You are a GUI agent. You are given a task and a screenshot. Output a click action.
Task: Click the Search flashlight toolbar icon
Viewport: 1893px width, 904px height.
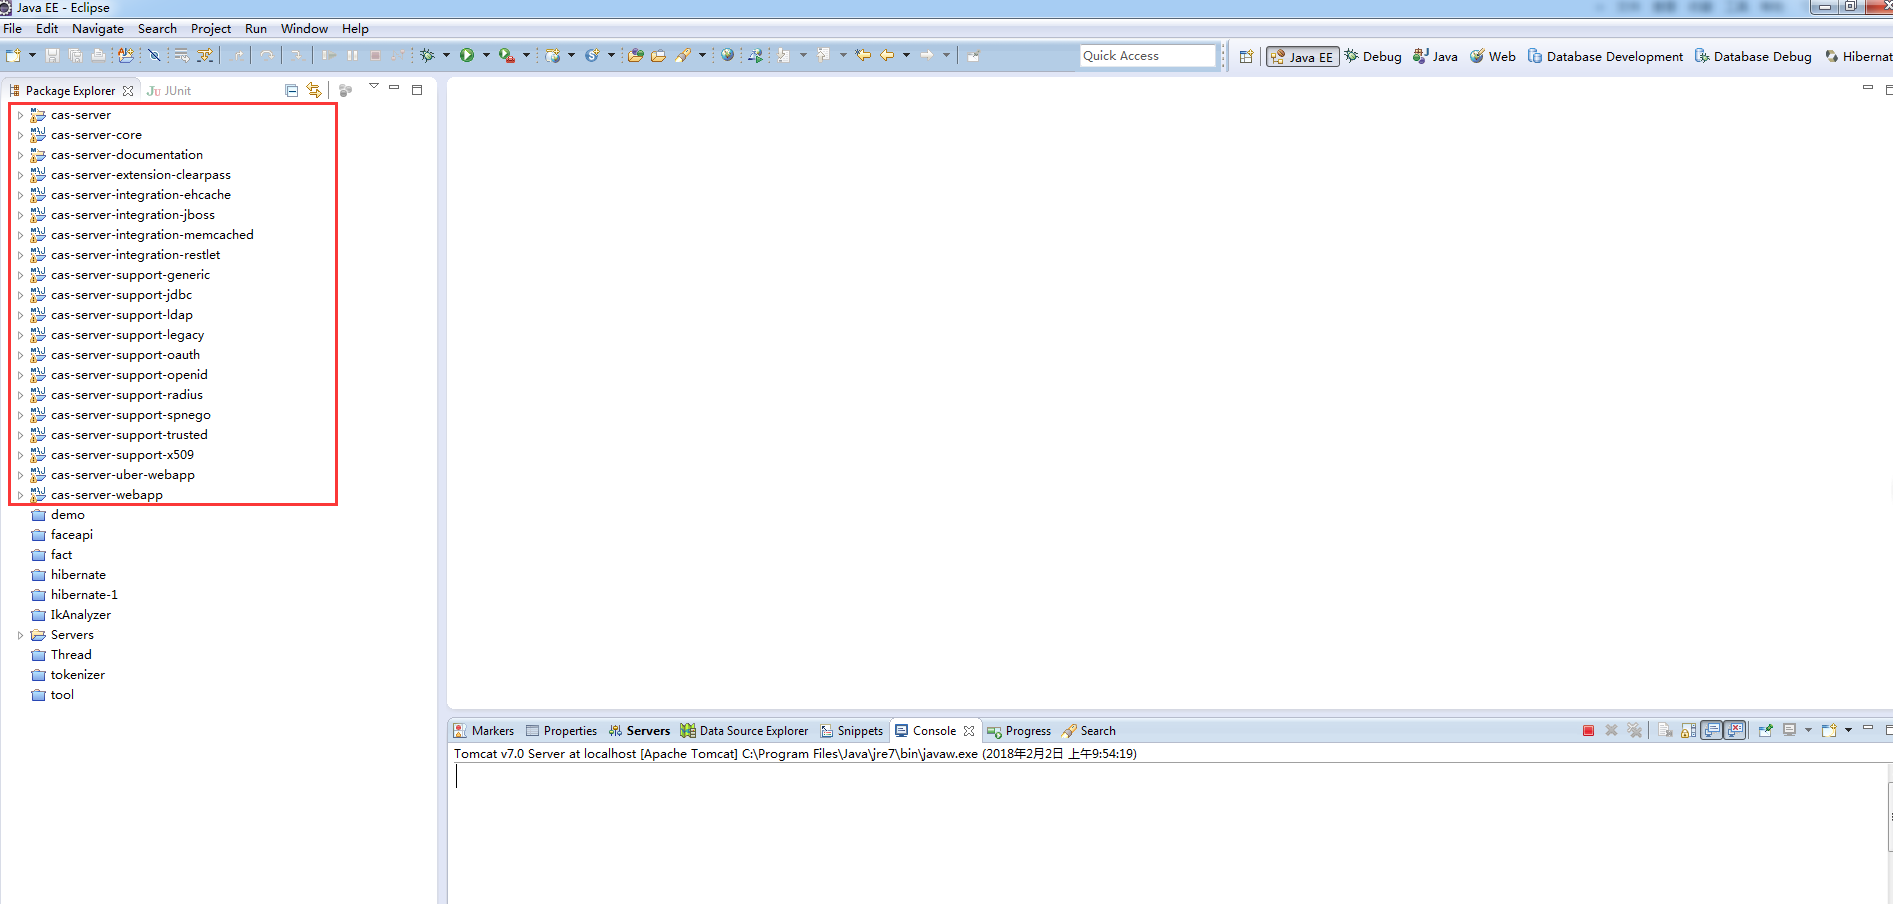tap(683, 55)
